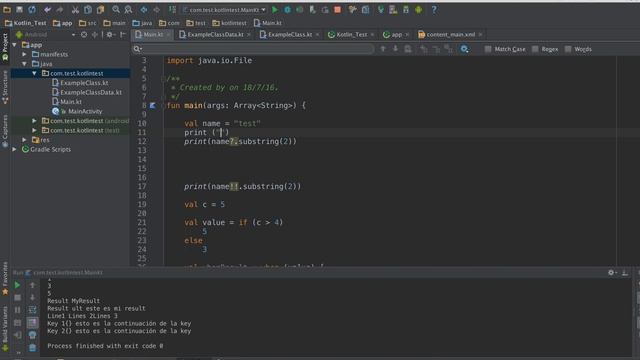Enable the Regex checkbox

535,49
